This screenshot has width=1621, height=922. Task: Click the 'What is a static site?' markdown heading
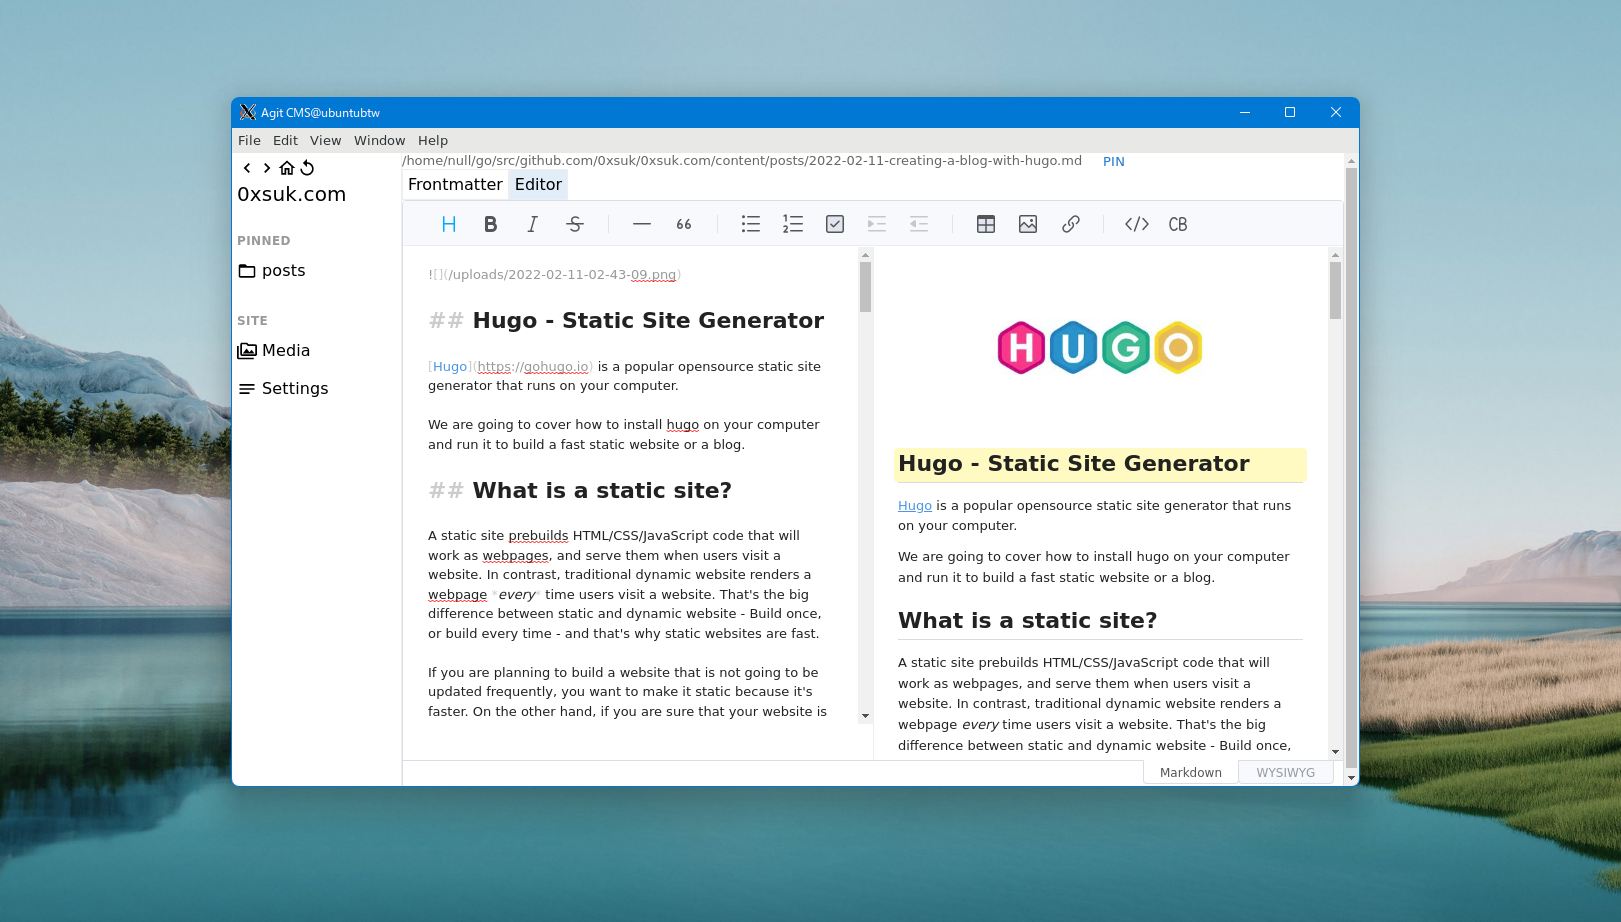[x=602, y=491]
